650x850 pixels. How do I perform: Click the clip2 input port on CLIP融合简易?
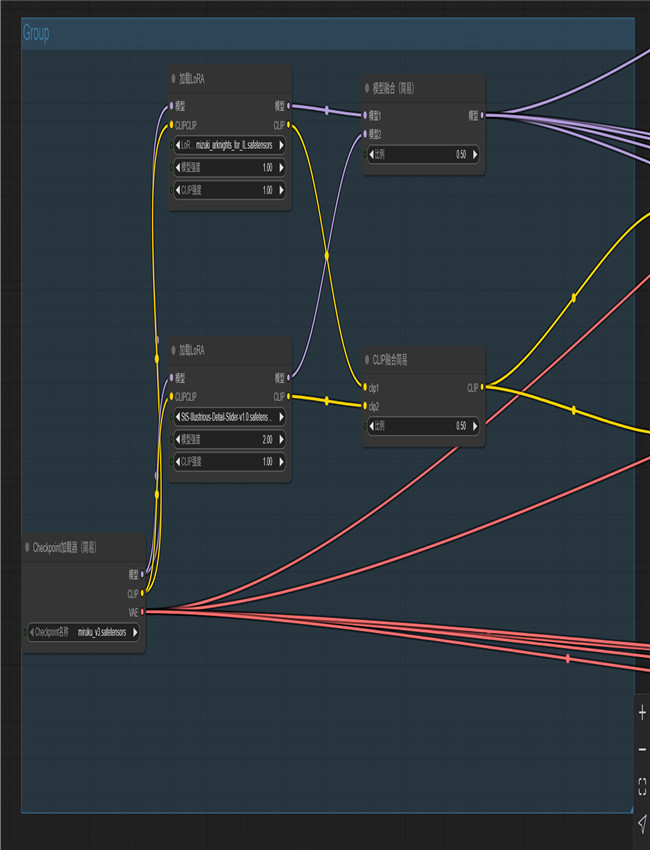[x=364, y=406]
